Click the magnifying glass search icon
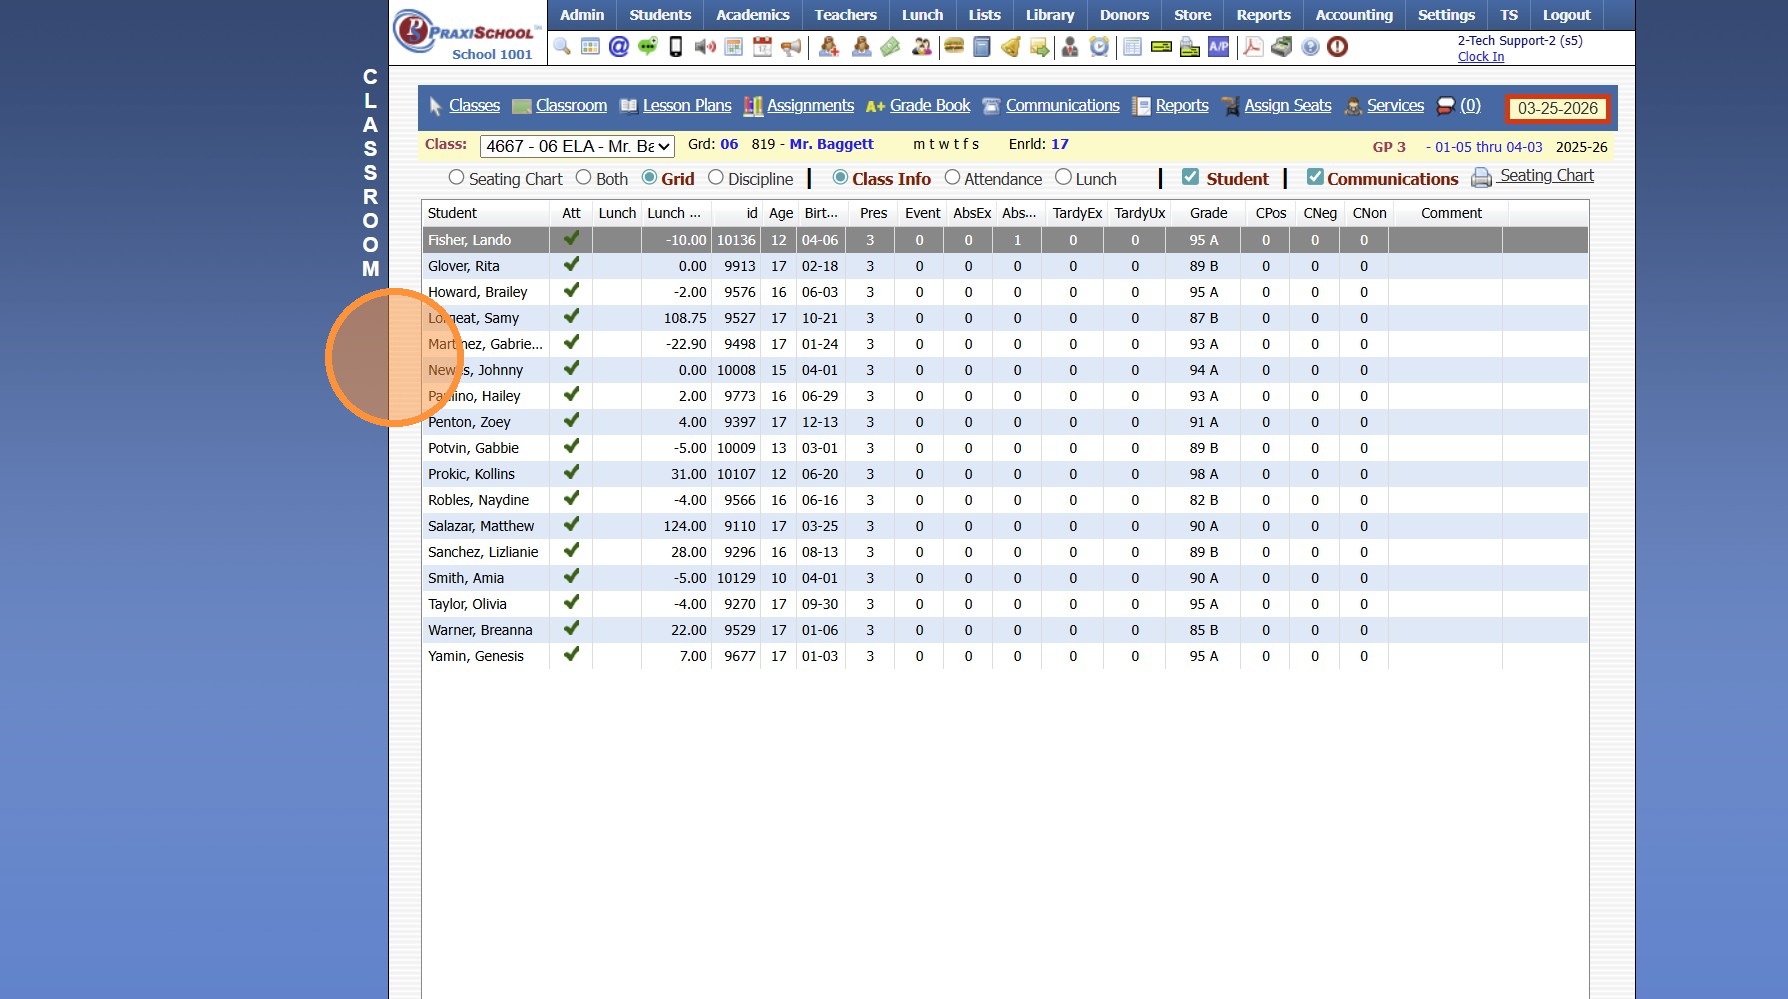 562,47
